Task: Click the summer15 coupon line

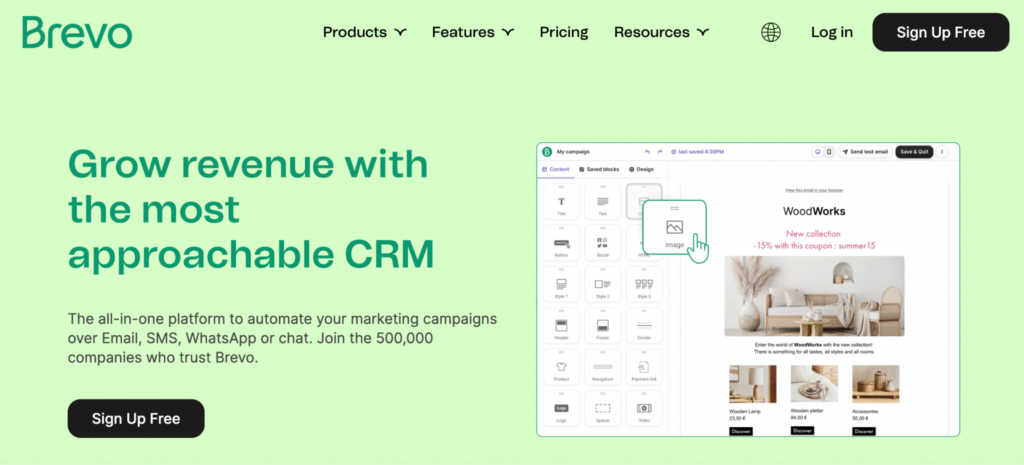Action: pyautogui.click(x=814, y=246)
